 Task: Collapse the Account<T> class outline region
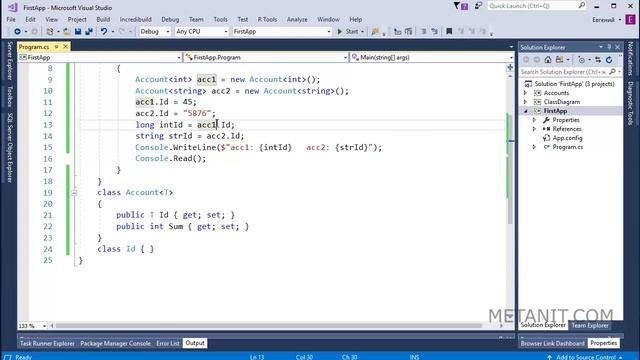[x=74, y=193]
